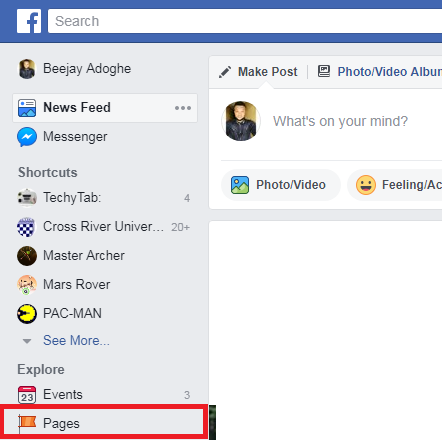Click the 20+ notification count
Viewport: 442px width, 440px height.
point(180,227)
